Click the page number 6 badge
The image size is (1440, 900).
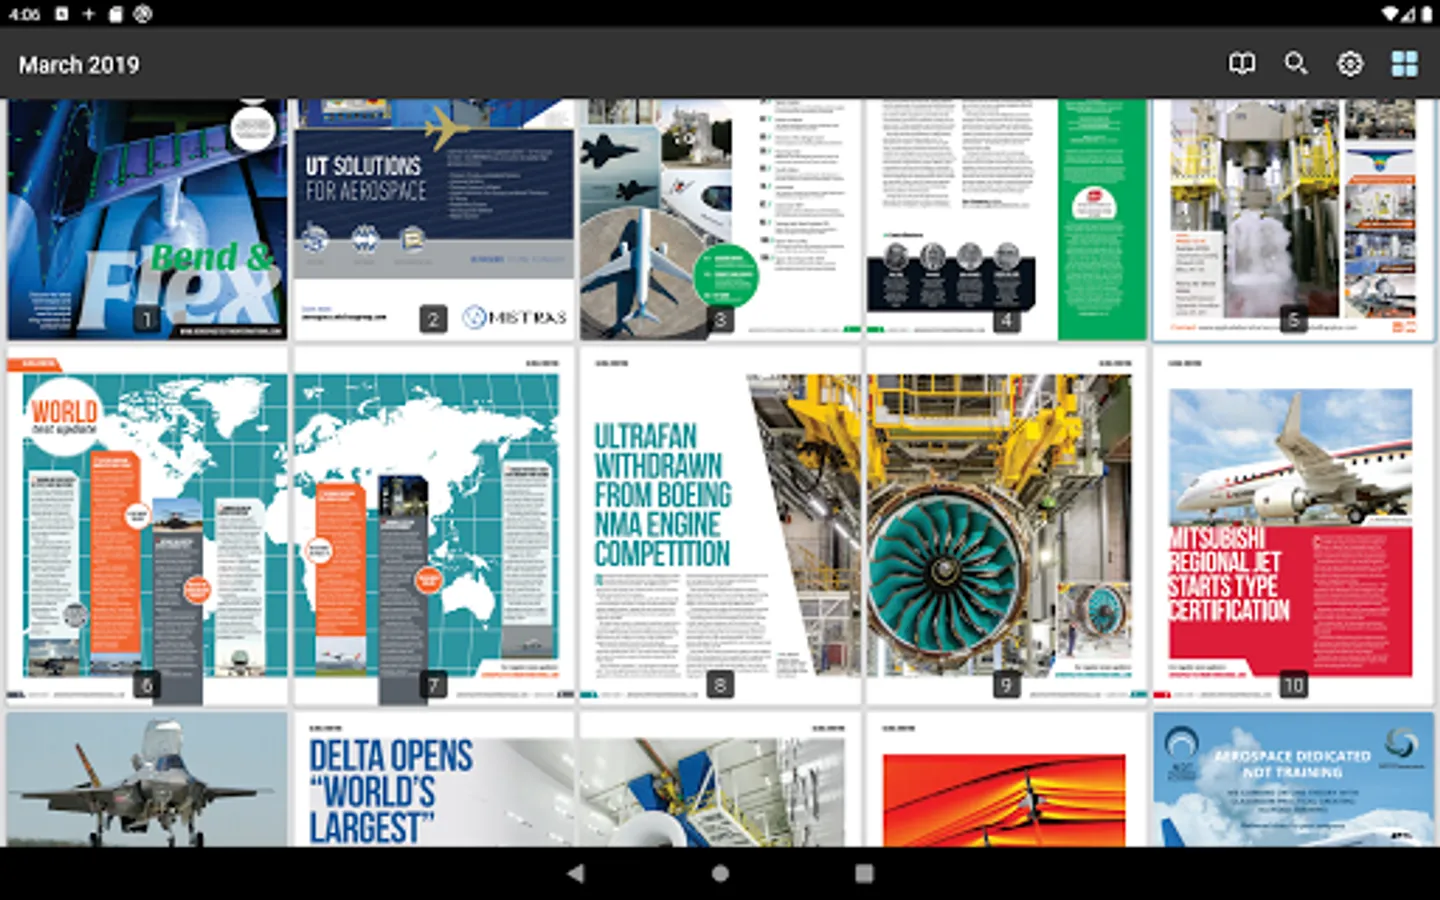coord(147,685)
